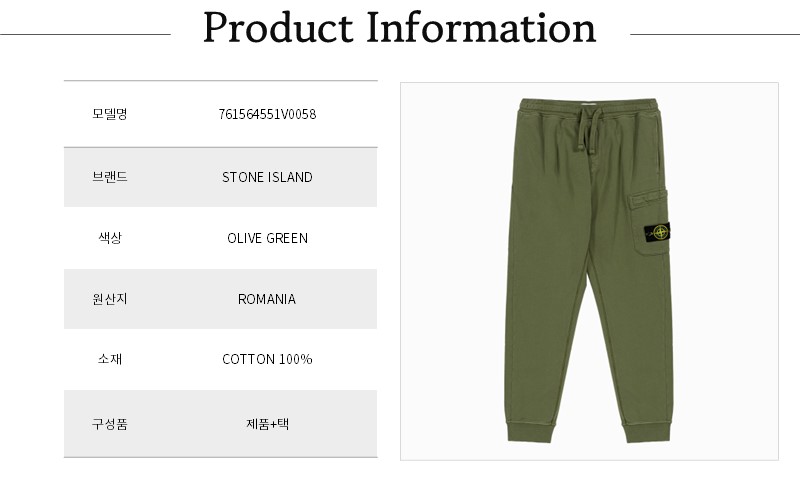Click the right ribbed ankle cuff

point(647,428)
